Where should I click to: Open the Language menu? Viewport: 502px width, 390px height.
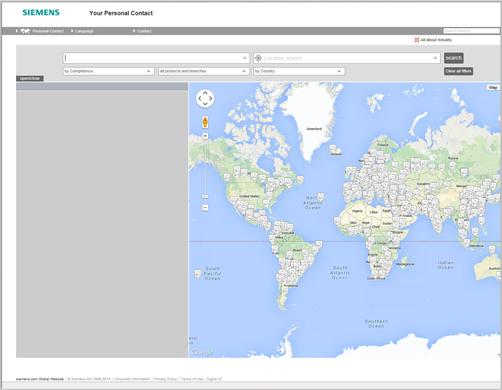[x=82, y=31]
